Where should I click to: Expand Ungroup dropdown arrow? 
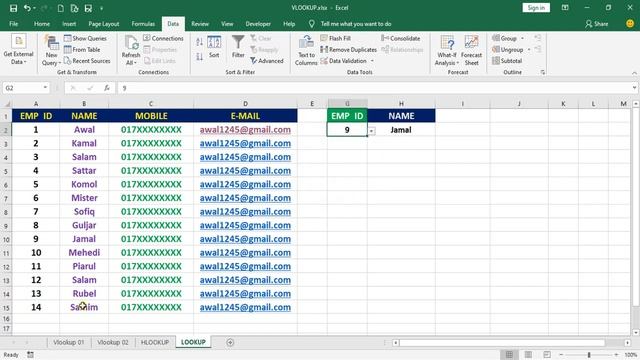coord(529,49)
